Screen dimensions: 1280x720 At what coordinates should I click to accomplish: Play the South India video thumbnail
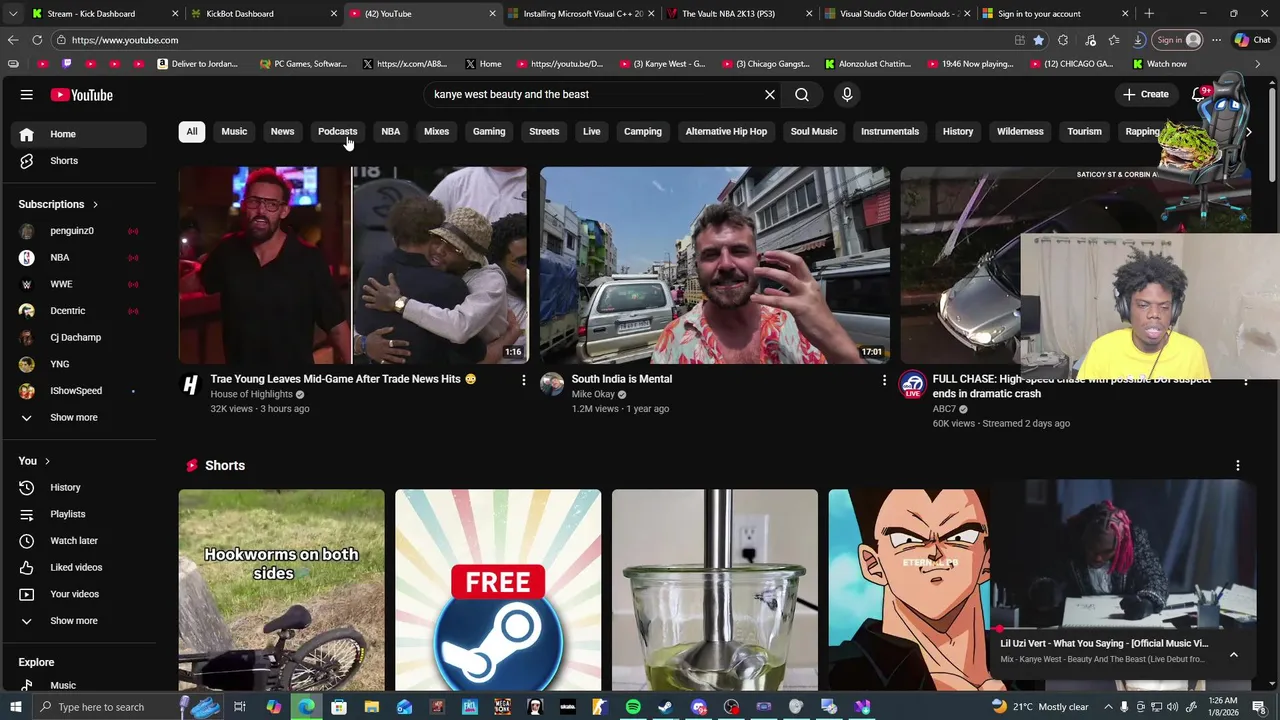[714, 265]
